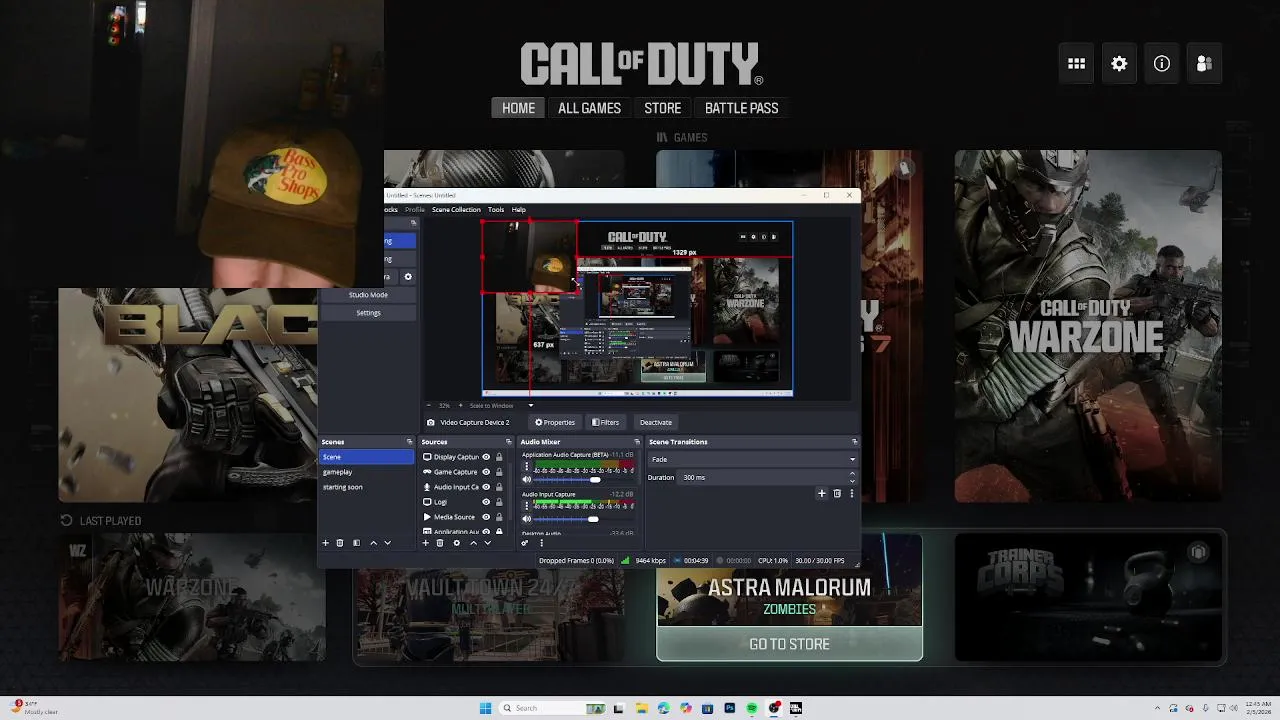Open scene filters icon in Scenes panel
Screen dimensions: 1280x720
[x=356, y=543]
